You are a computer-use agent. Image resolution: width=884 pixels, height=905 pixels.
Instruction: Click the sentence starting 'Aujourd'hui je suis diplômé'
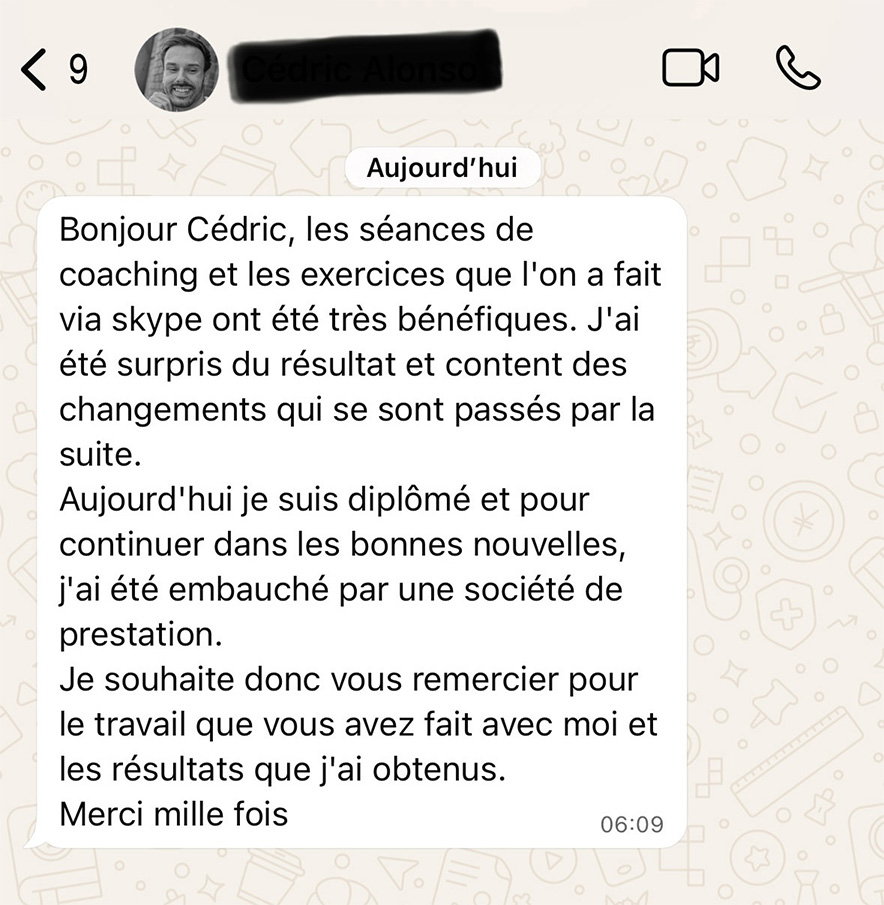pos(324,499)
